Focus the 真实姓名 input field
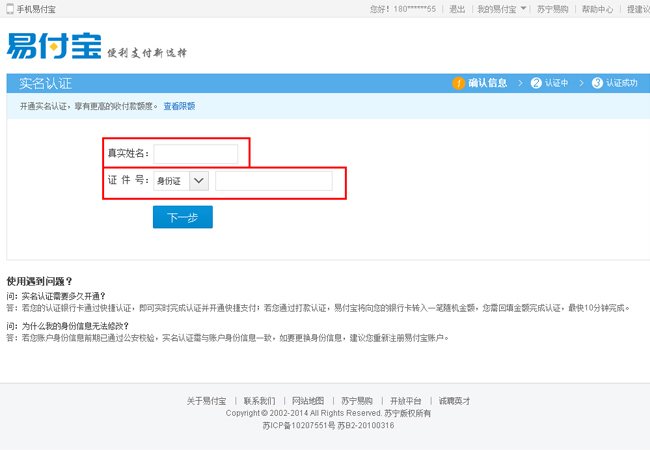 196,154
